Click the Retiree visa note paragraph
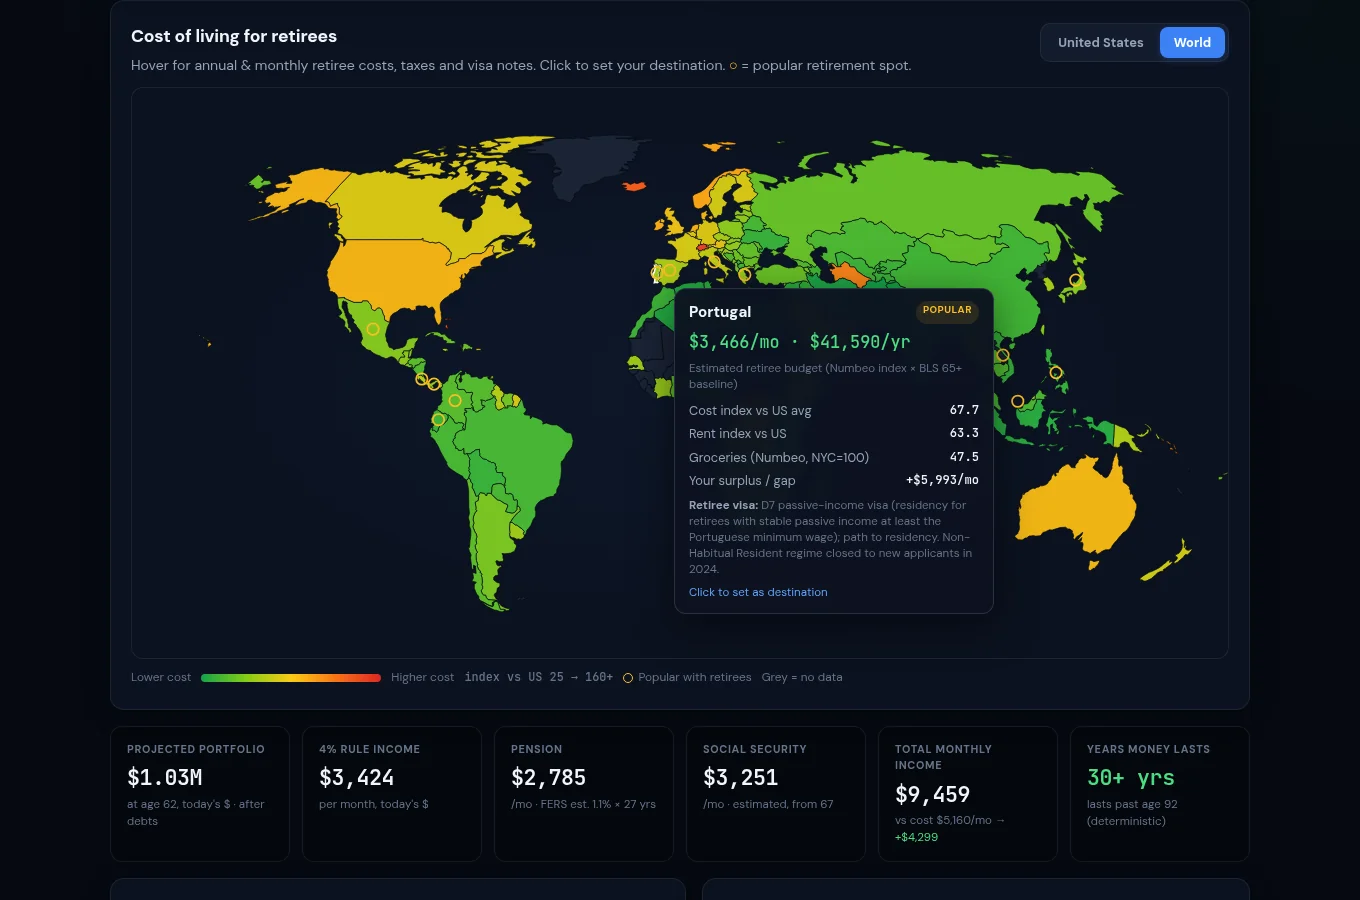The image size is (1360, 900). click(x=832, y=537)
